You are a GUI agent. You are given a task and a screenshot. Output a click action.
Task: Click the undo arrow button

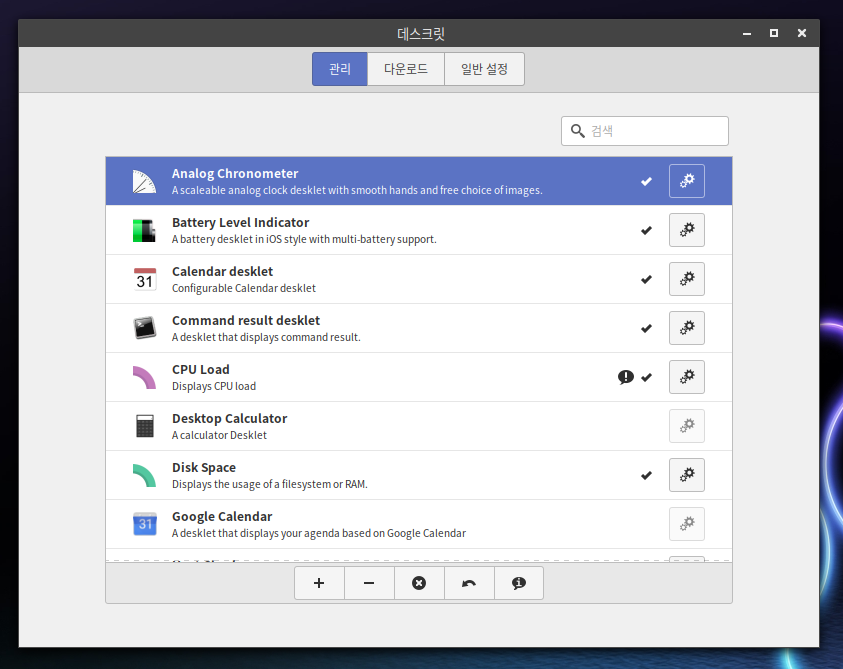469,583
